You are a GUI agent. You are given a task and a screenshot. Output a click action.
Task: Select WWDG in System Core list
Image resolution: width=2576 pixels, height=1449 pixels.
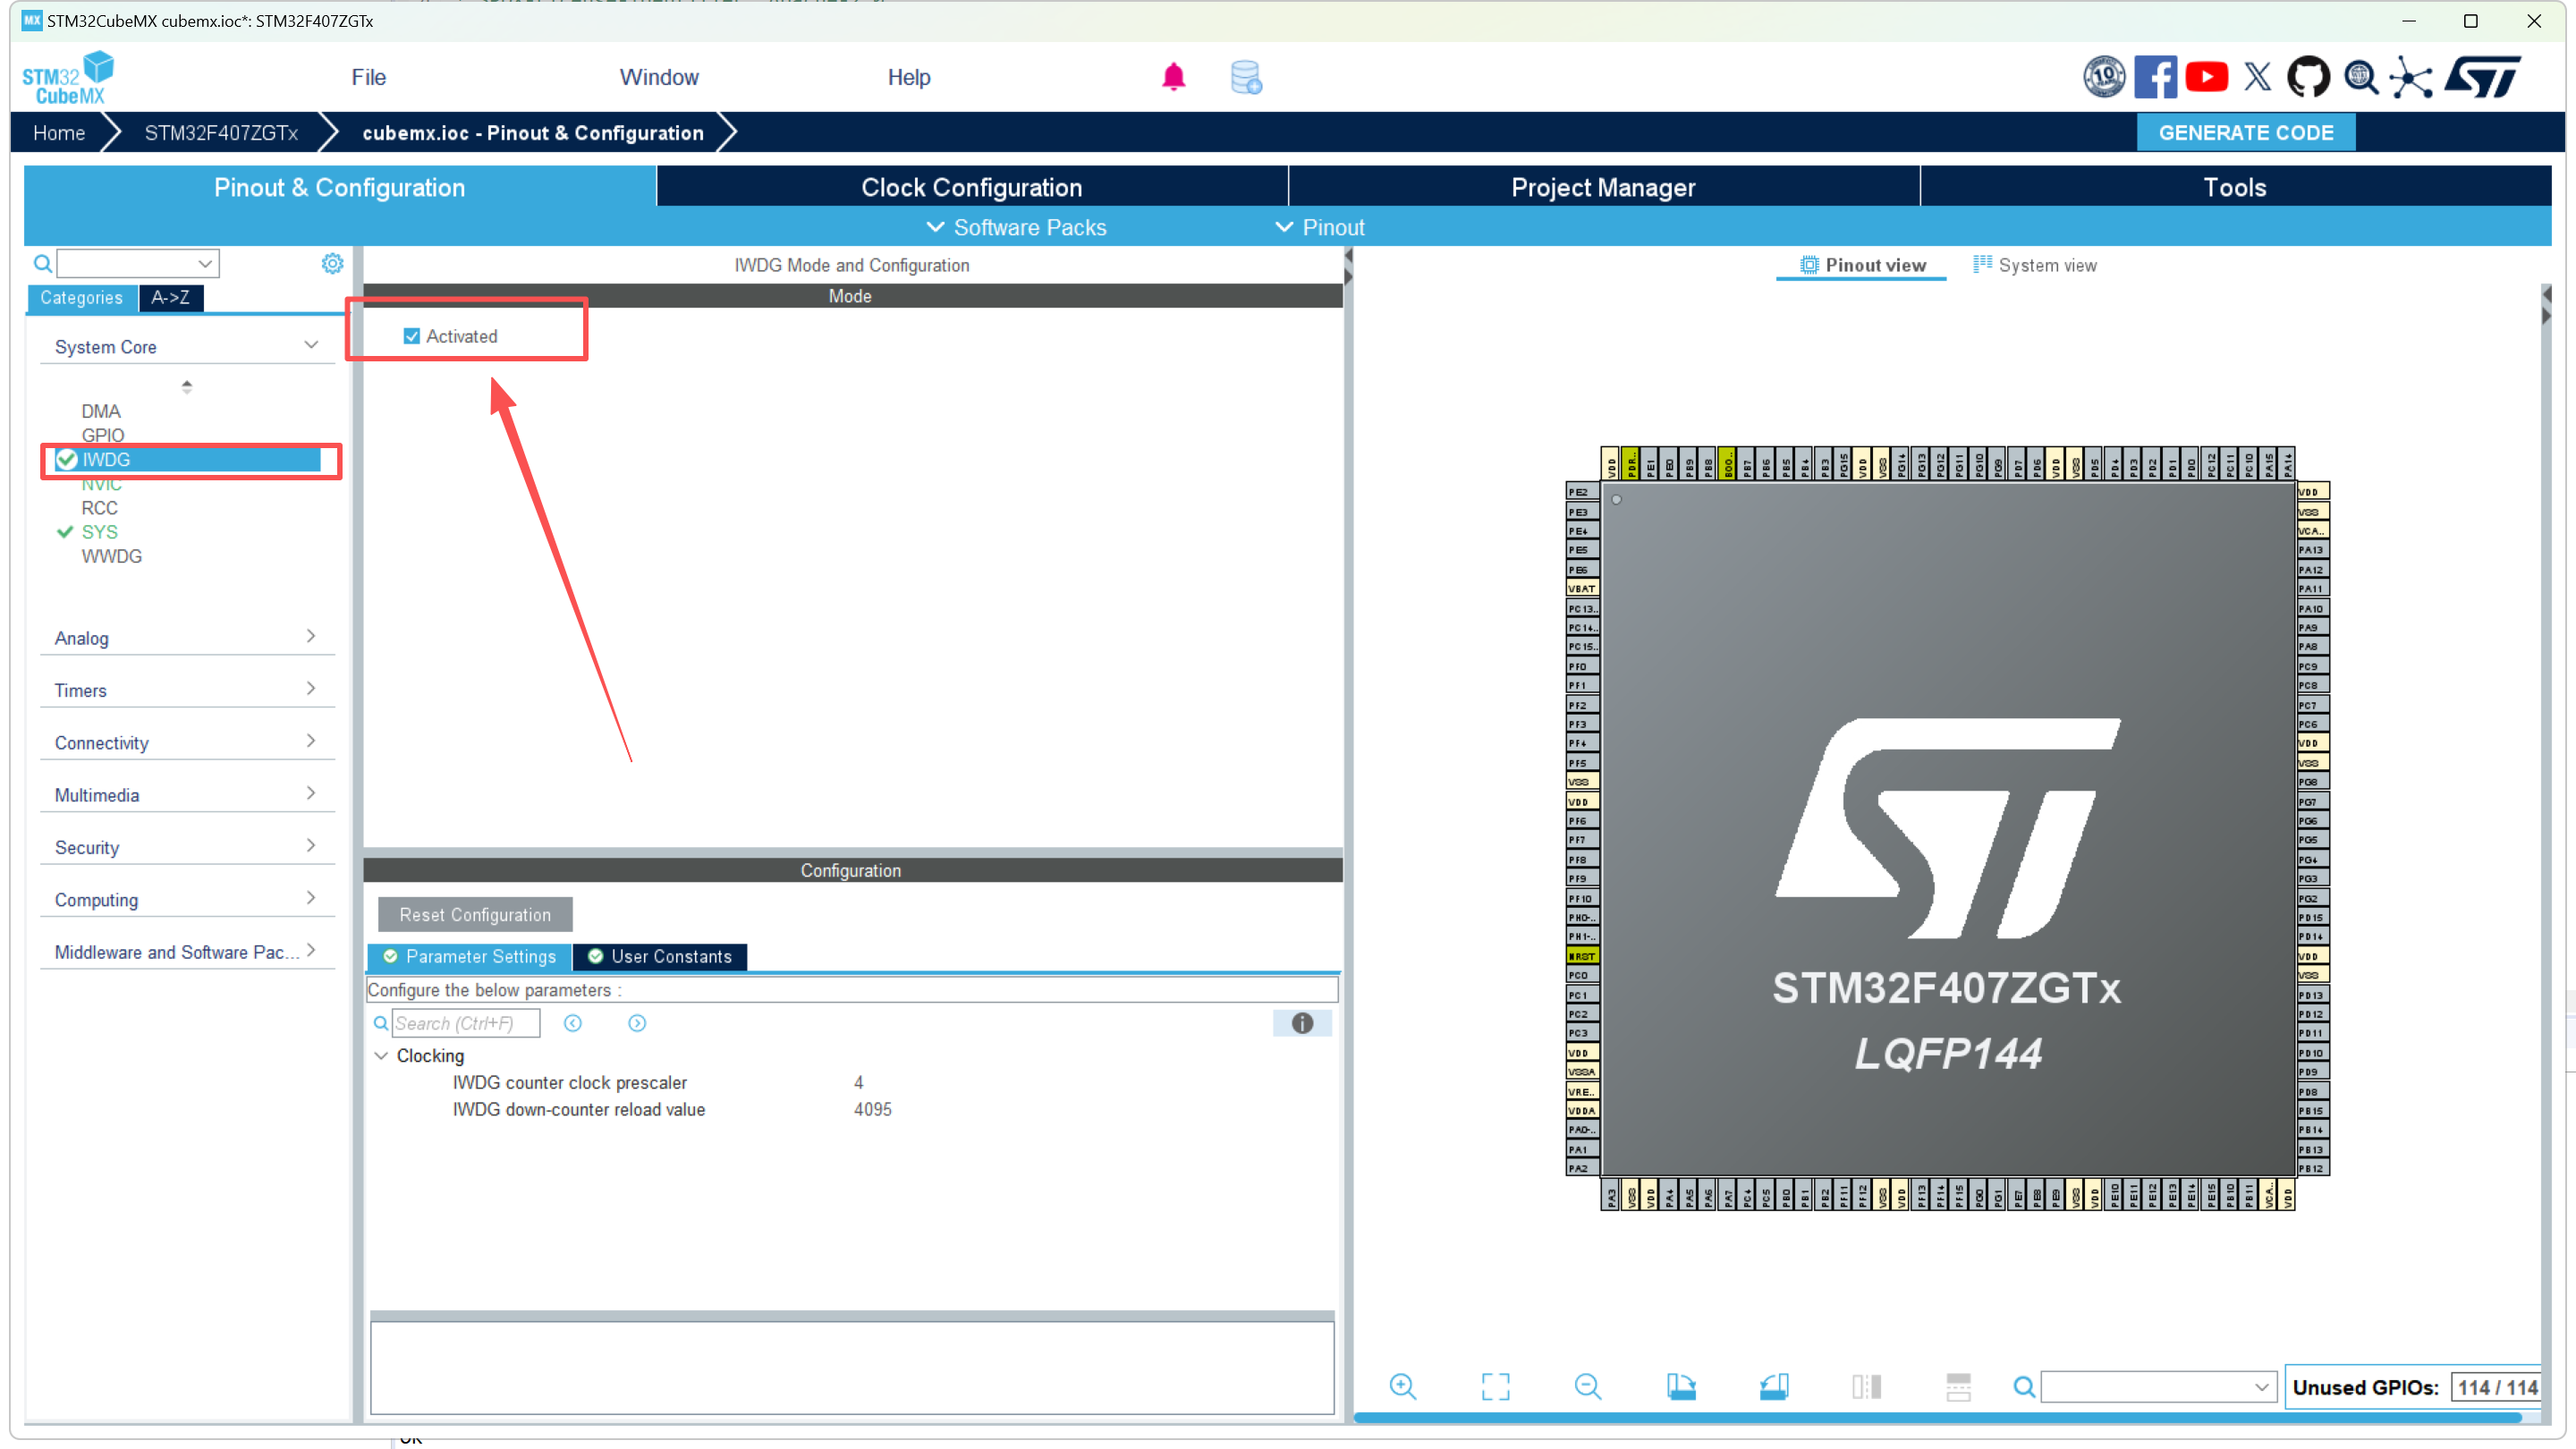(x=111, y=556)
